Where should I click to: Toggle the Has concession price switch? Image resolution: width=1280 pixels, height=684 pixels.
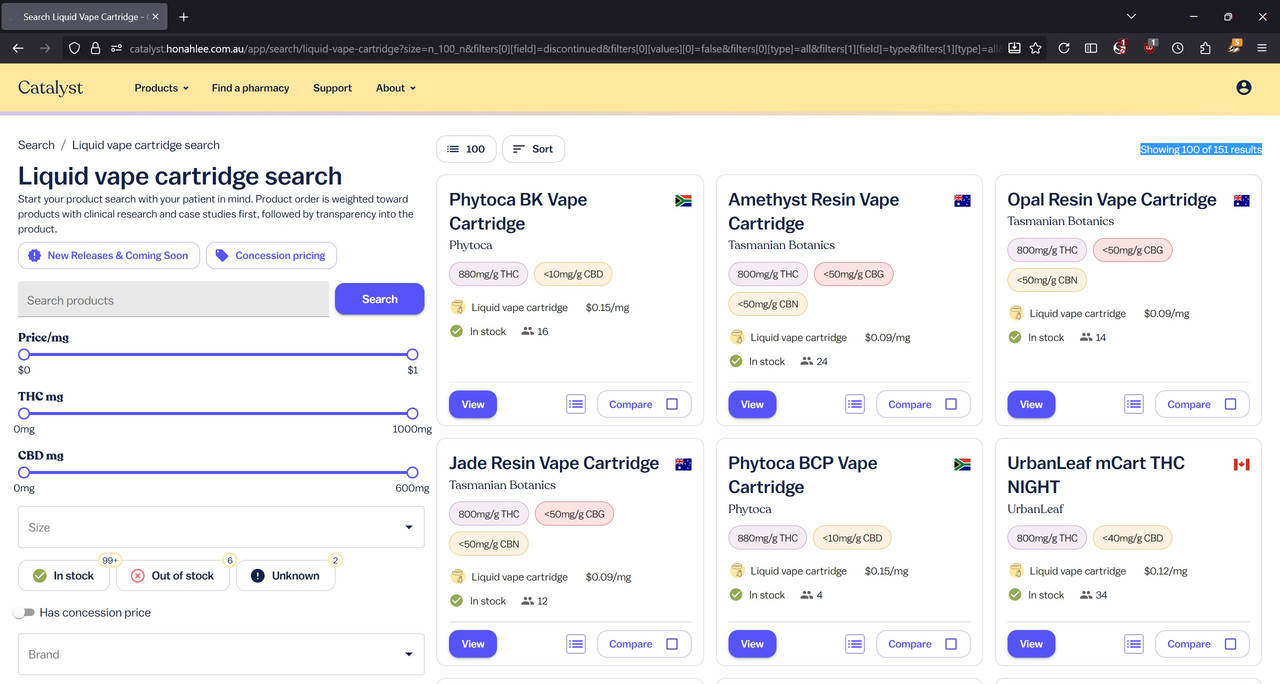click(x=24, y=613)
